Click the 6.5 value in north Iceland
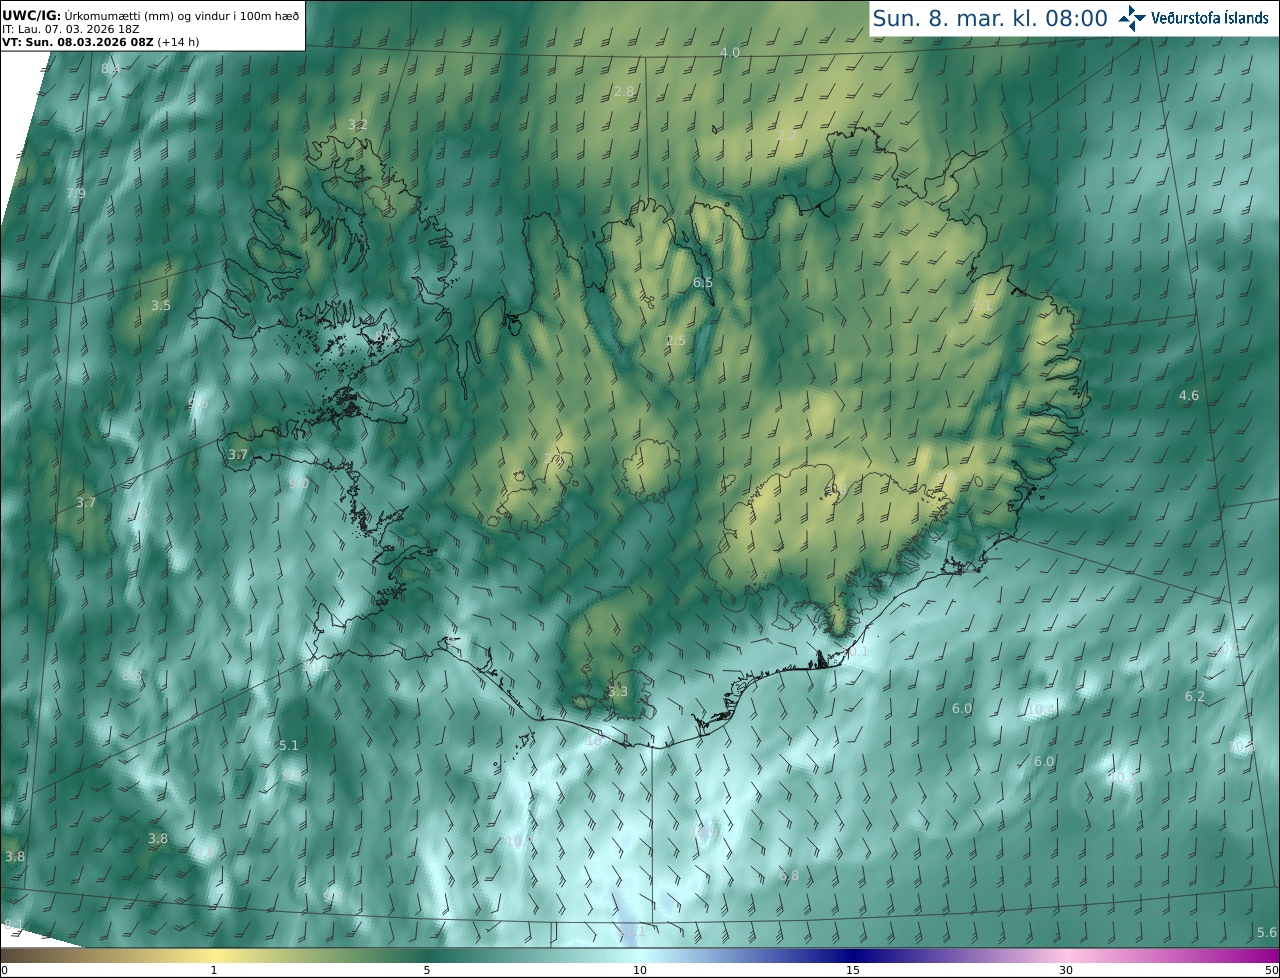Viewport: 1280px width, 978px height. pos(703,283)
